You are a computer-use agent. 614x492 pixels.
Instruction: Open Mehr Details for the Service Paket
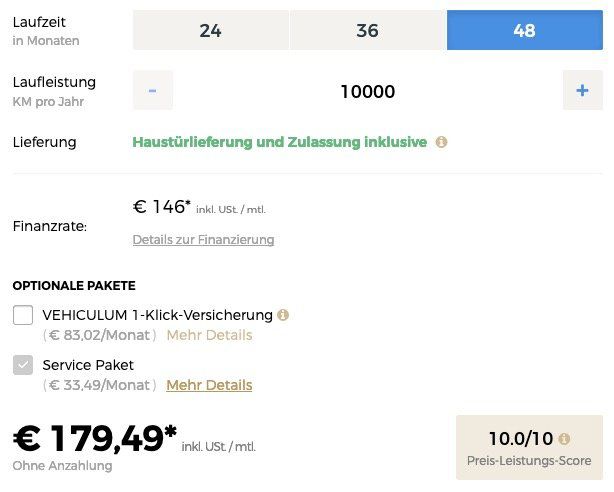(209, 385)
